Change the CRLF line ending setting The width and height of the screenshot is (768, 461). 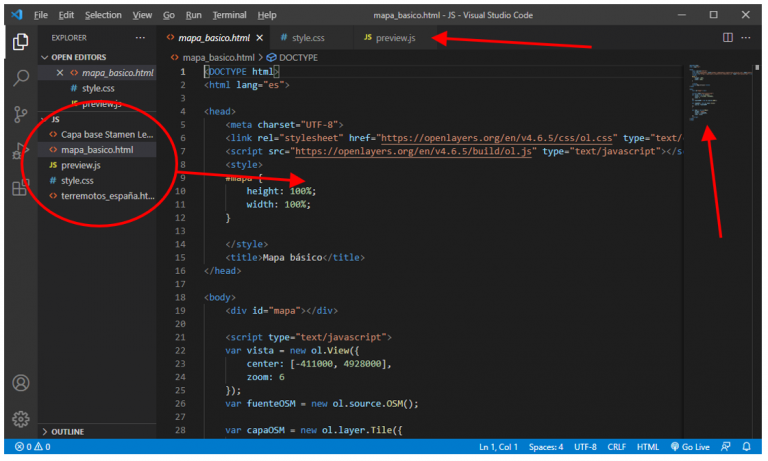click(x=615, y=447)
